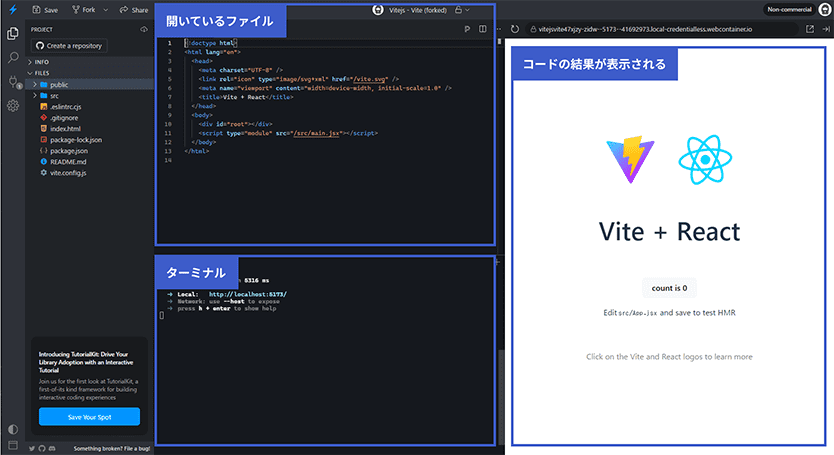
Task: Click the Vite logo in the preview
Action: (x=630, y=160)
